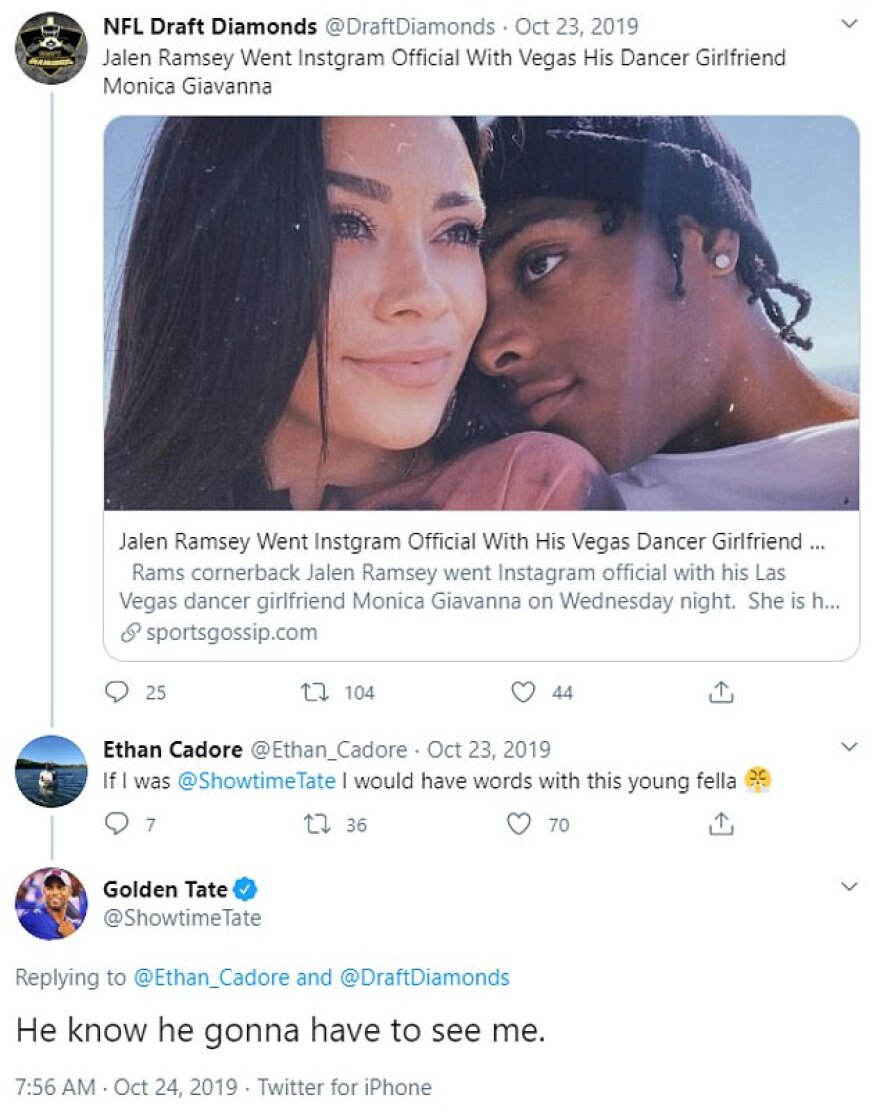Reply to the NFL Draft Diamonds tweet
This screenshot has width=880, height=1113.
coord(118,692)
